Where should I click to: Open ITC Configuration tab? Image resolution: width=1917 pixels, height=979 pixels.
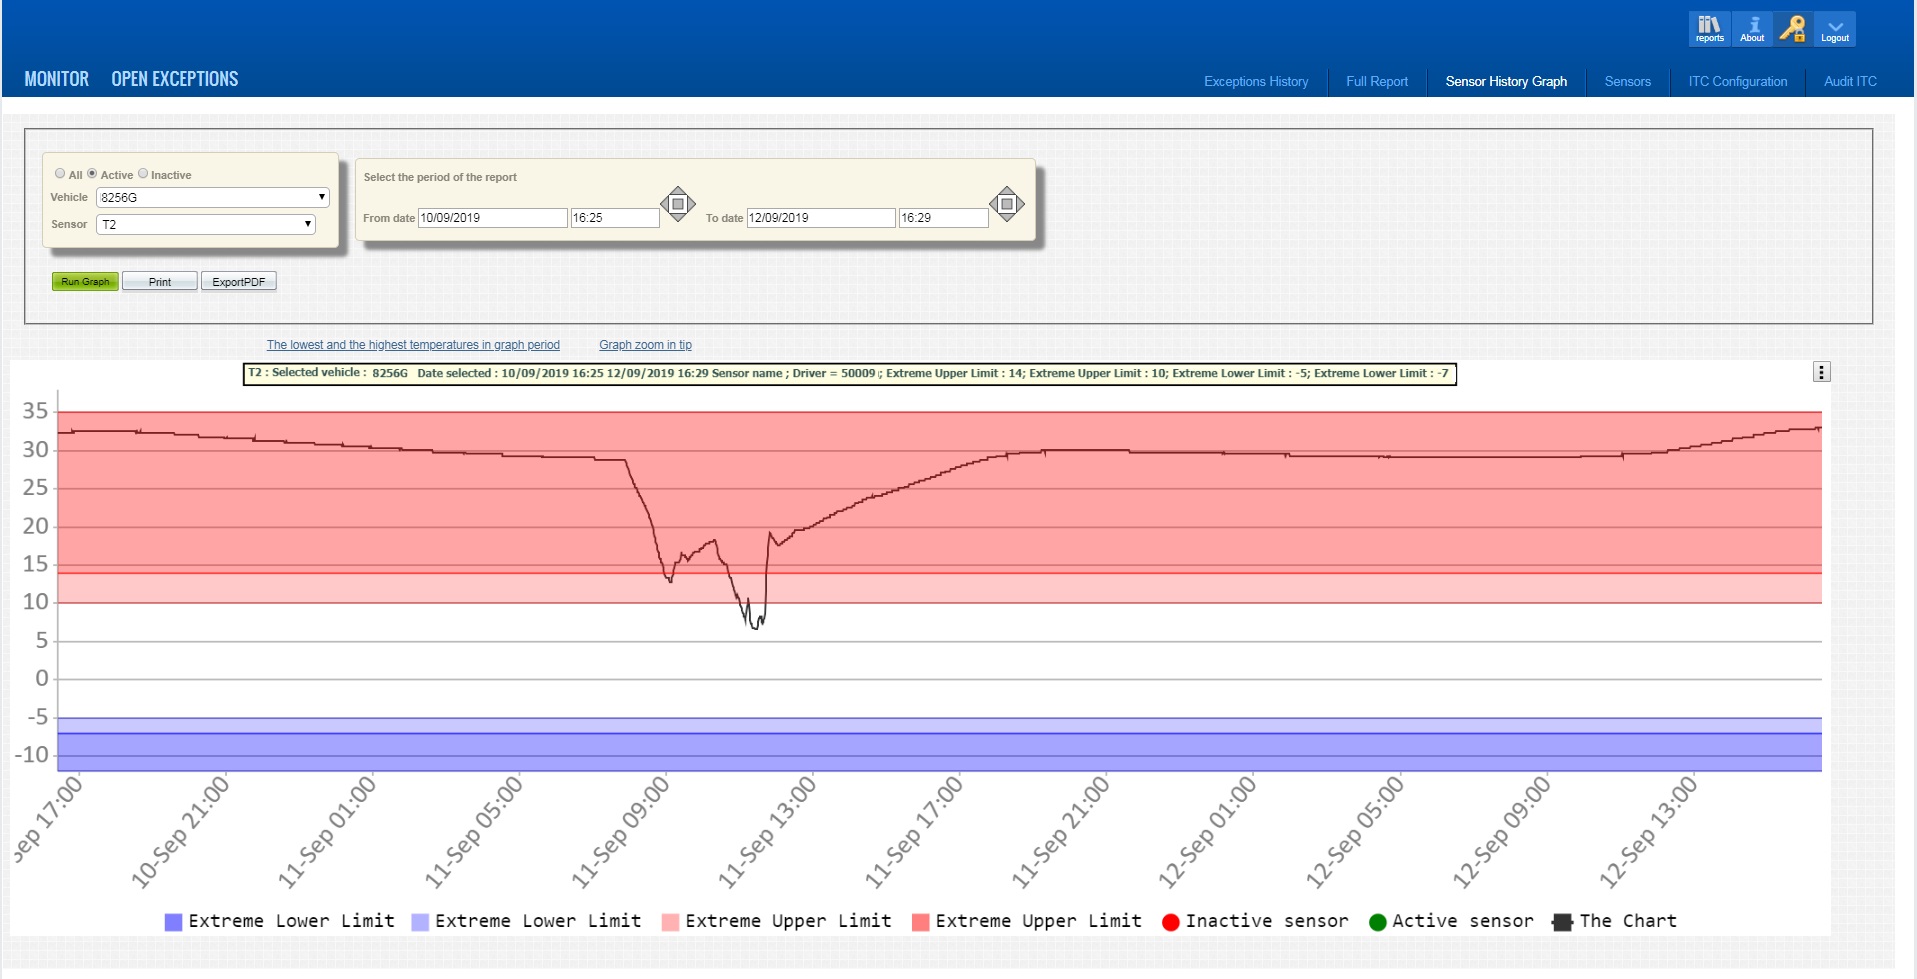click(1738, 81)
